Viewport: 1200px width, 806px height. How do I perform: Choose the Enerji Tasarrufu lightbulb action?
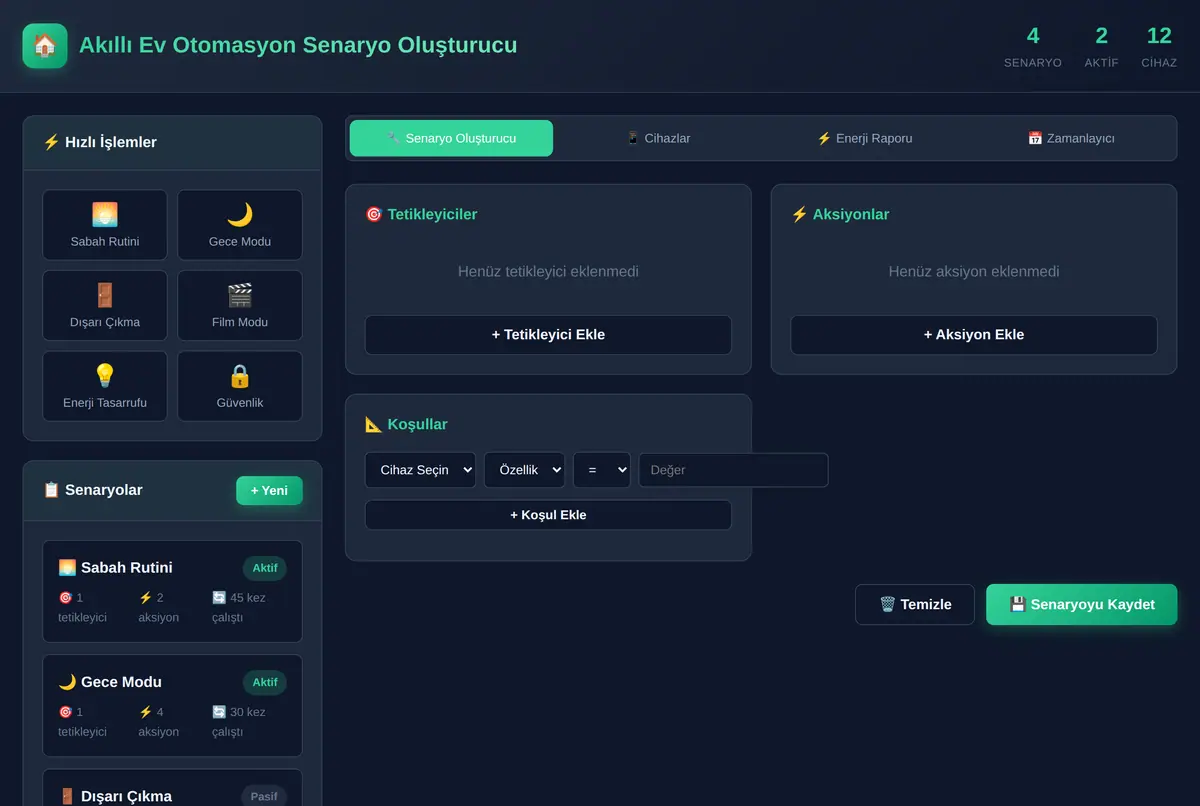(x=105, y=386)
